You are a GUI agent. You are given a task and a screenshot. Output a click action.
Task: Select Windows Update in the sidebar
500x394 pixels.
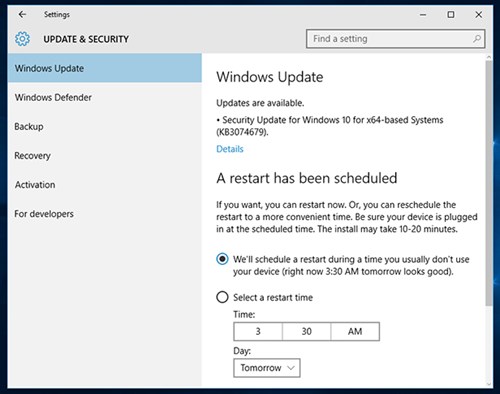pyautogui.click(x=105, y=68)
